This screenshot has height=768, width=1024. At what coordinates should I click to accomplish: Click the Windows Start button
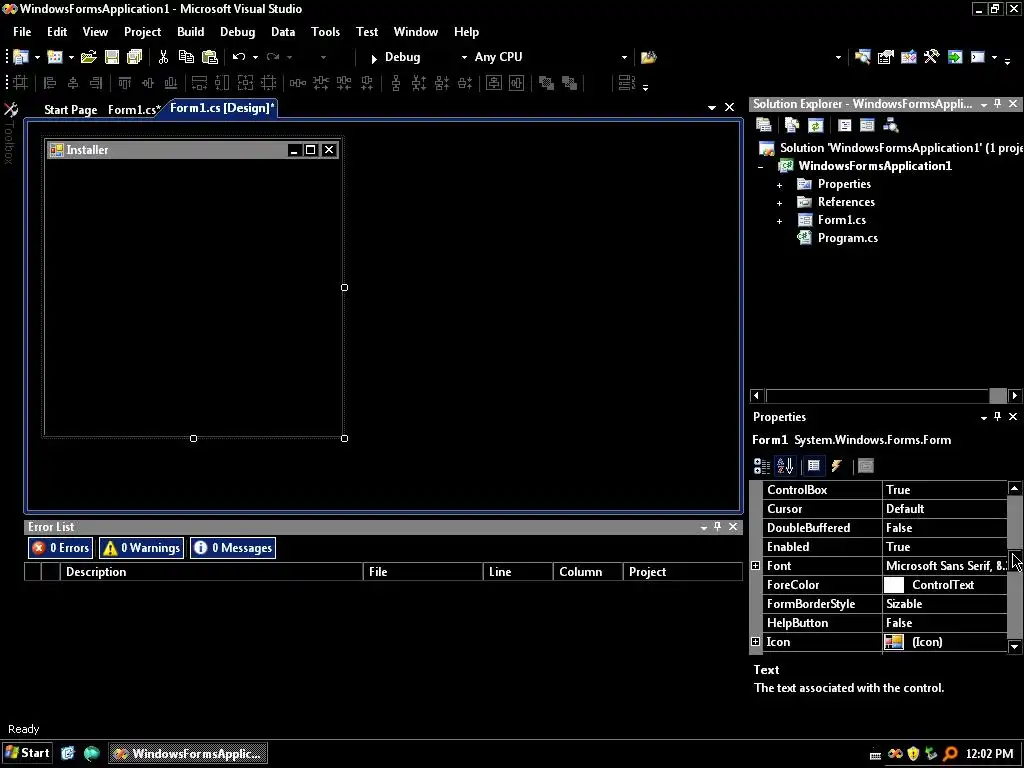pos(27,753)
